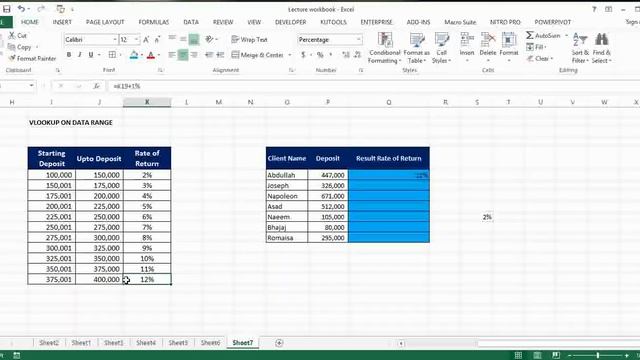Open the INSERT ribbon tab
Image resolution: width=640 pixels, height=360 pixels.
(x=62, y=22)
